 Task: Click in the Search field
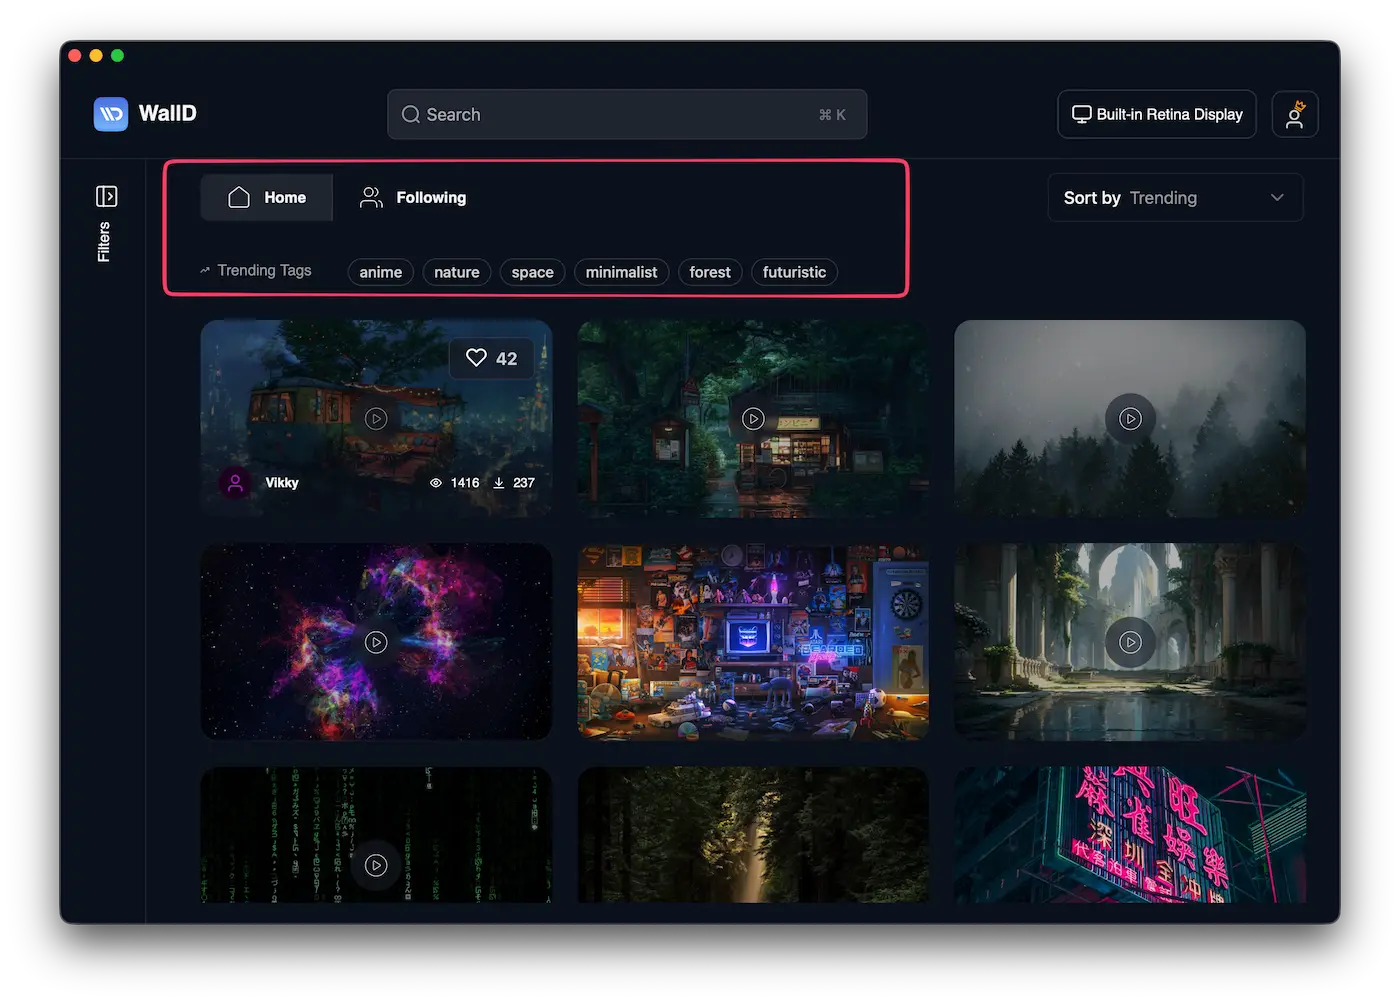(626, 115)
